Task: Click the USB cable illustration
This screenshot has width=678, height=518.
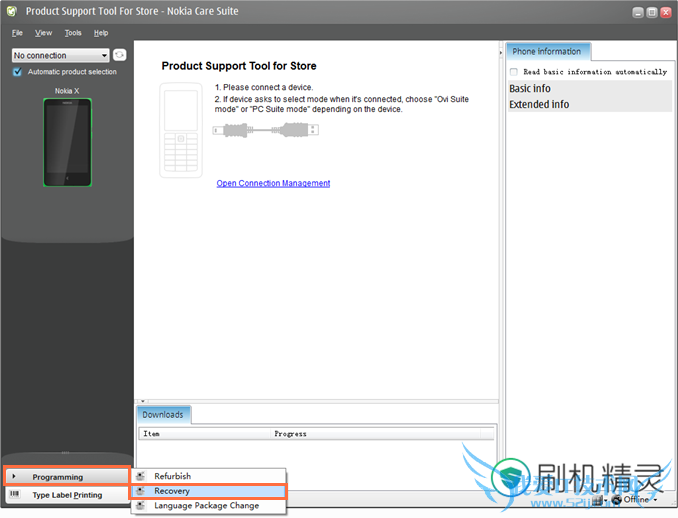Action: [x=265, y=130]
